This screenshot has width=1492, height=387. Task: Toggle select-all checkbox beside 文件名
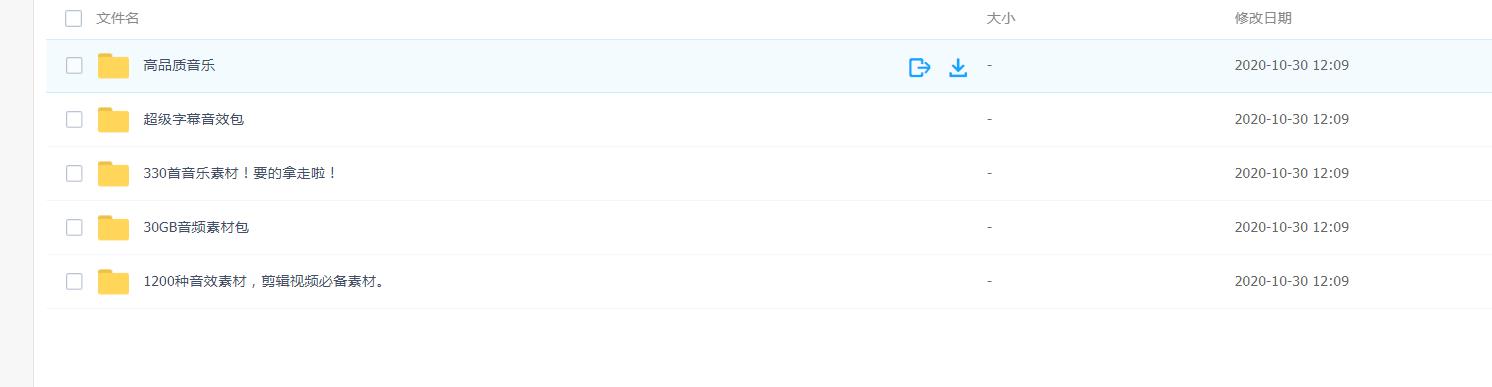pyautogui.click(x=73, y=18)
